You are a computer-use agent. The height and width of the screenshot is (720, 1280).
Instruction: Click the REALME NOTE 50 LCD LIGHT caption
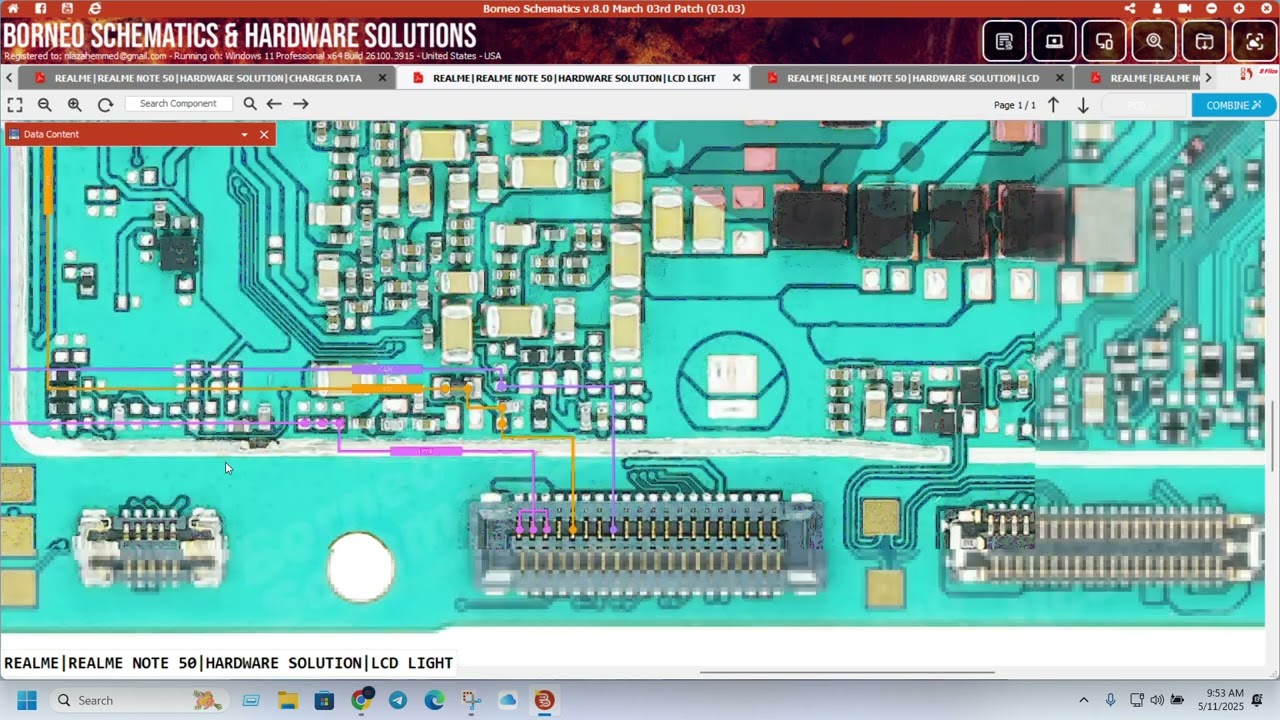(229, 663)
